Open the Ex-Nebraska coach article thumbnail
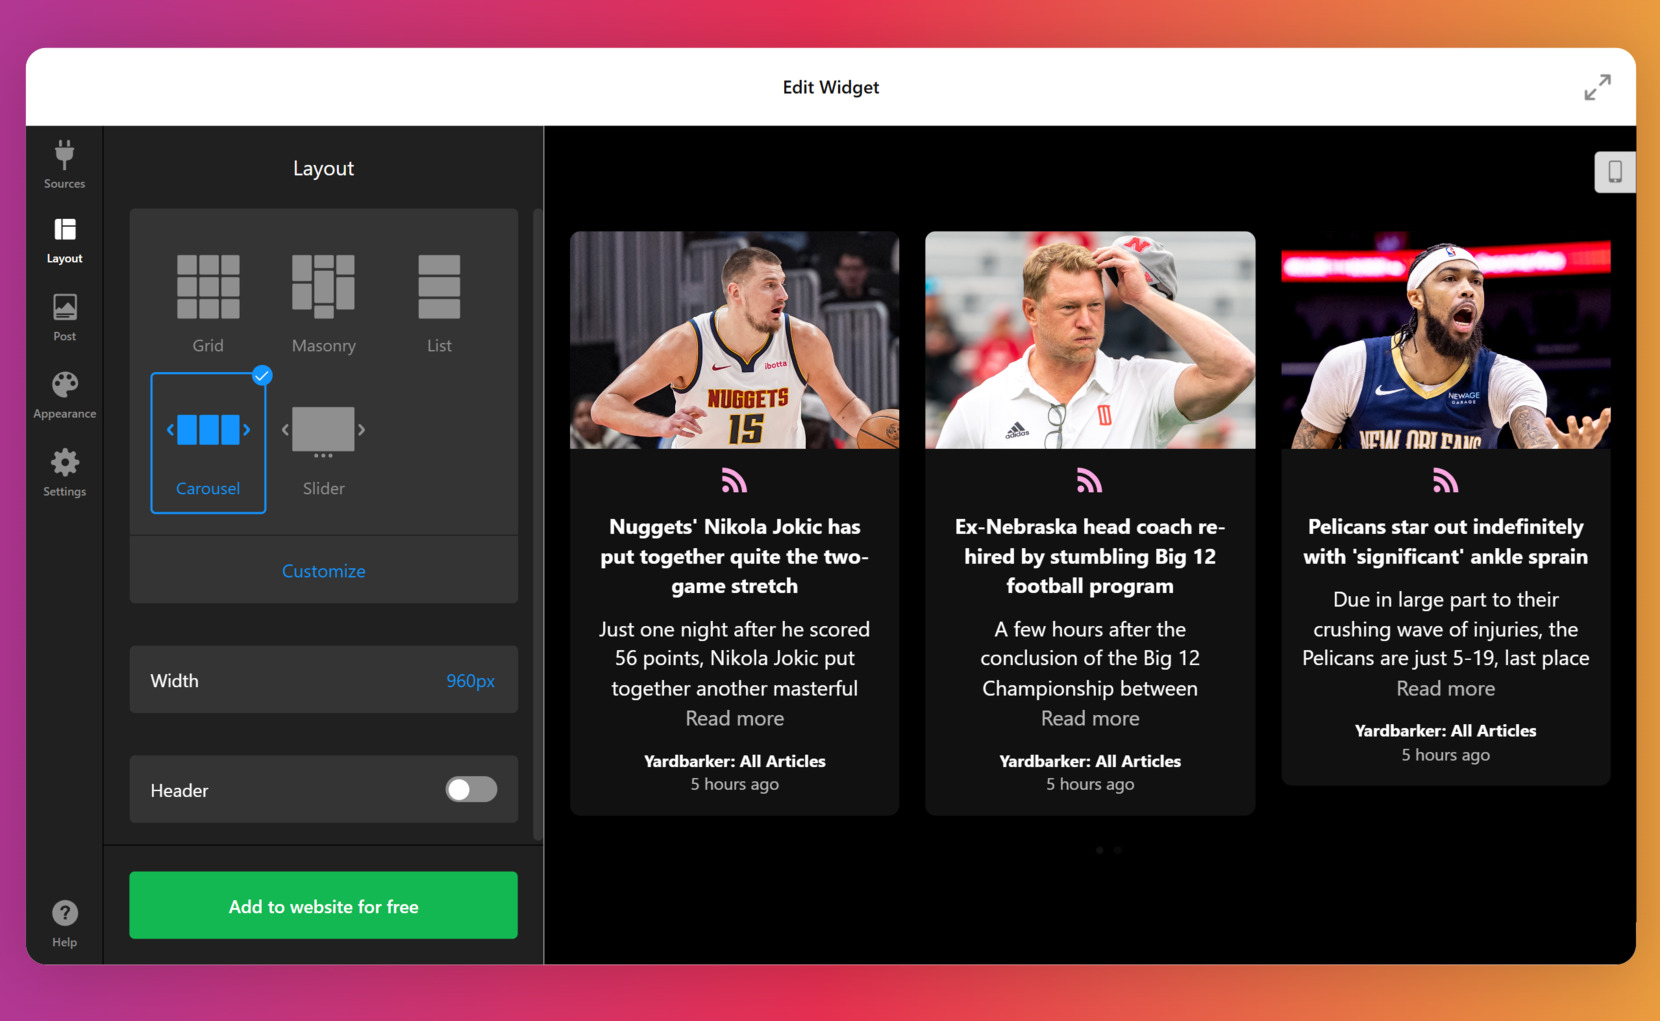Image resolution: width=1660 pixels, height=1021 pixels. tap(1089, 340)
